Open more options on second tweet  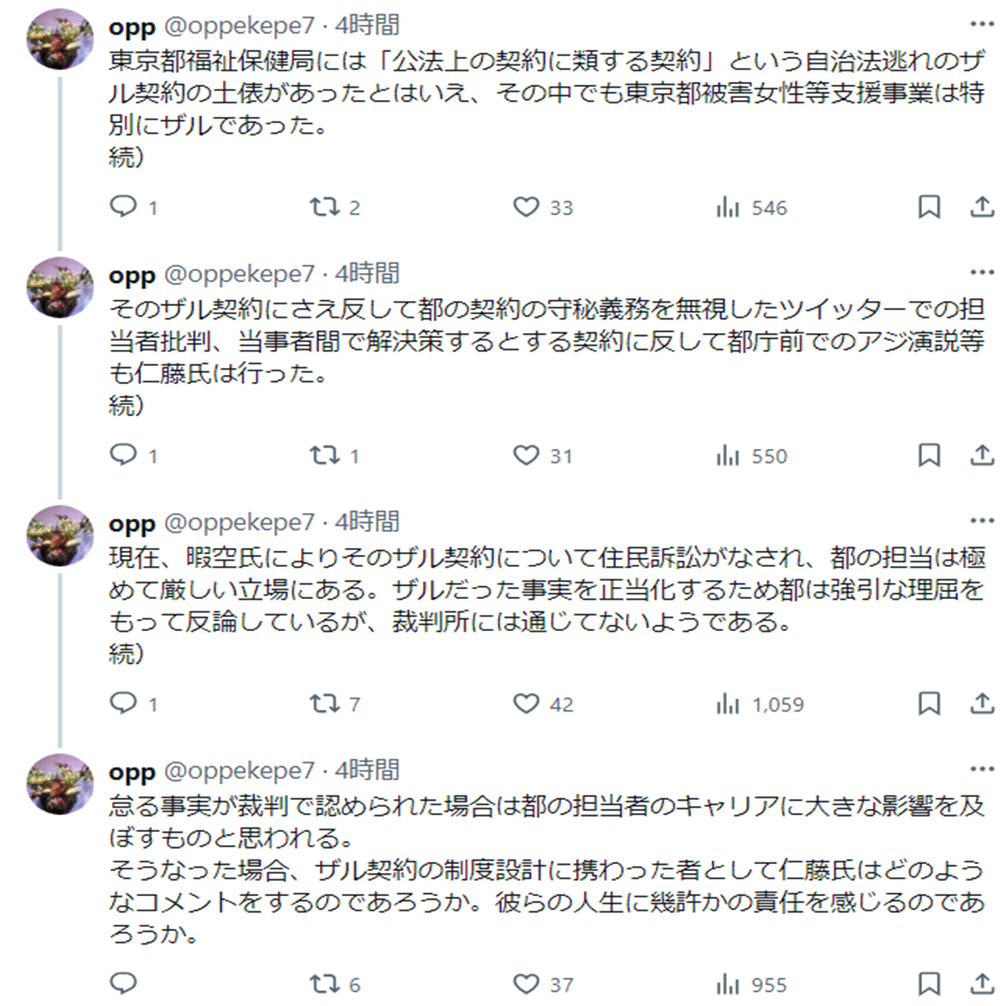click(x=982, y=273)
